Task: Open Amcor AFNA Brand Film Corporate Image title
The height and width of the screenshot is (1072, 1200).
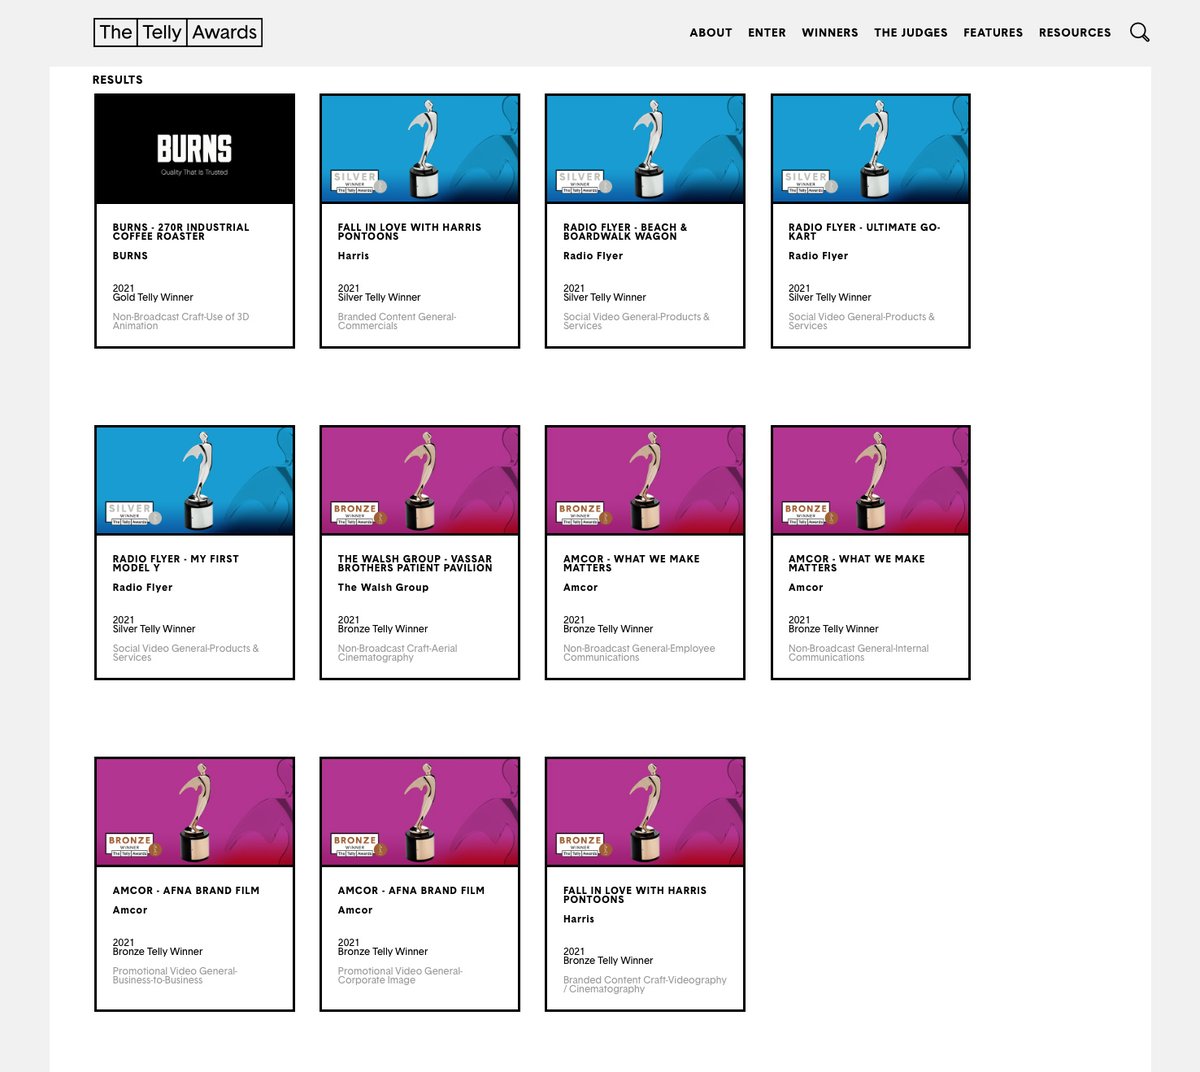Action: tap(411, 890)
